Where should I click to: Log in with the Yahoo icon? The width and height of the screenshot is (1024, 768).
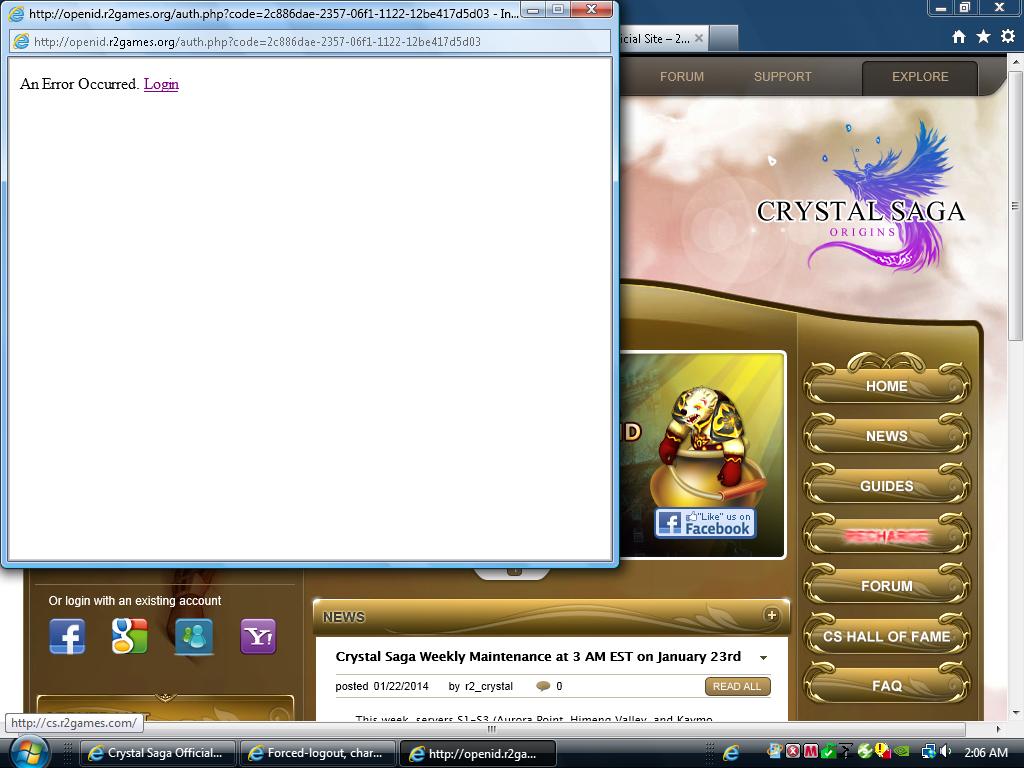[258, 636]
